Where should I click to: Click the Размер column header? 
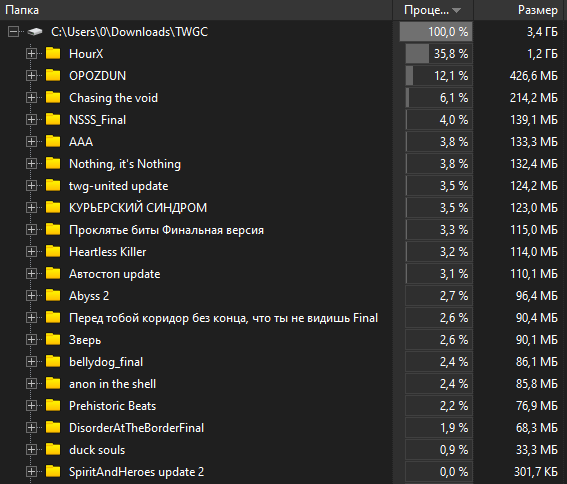pos(520,10)
